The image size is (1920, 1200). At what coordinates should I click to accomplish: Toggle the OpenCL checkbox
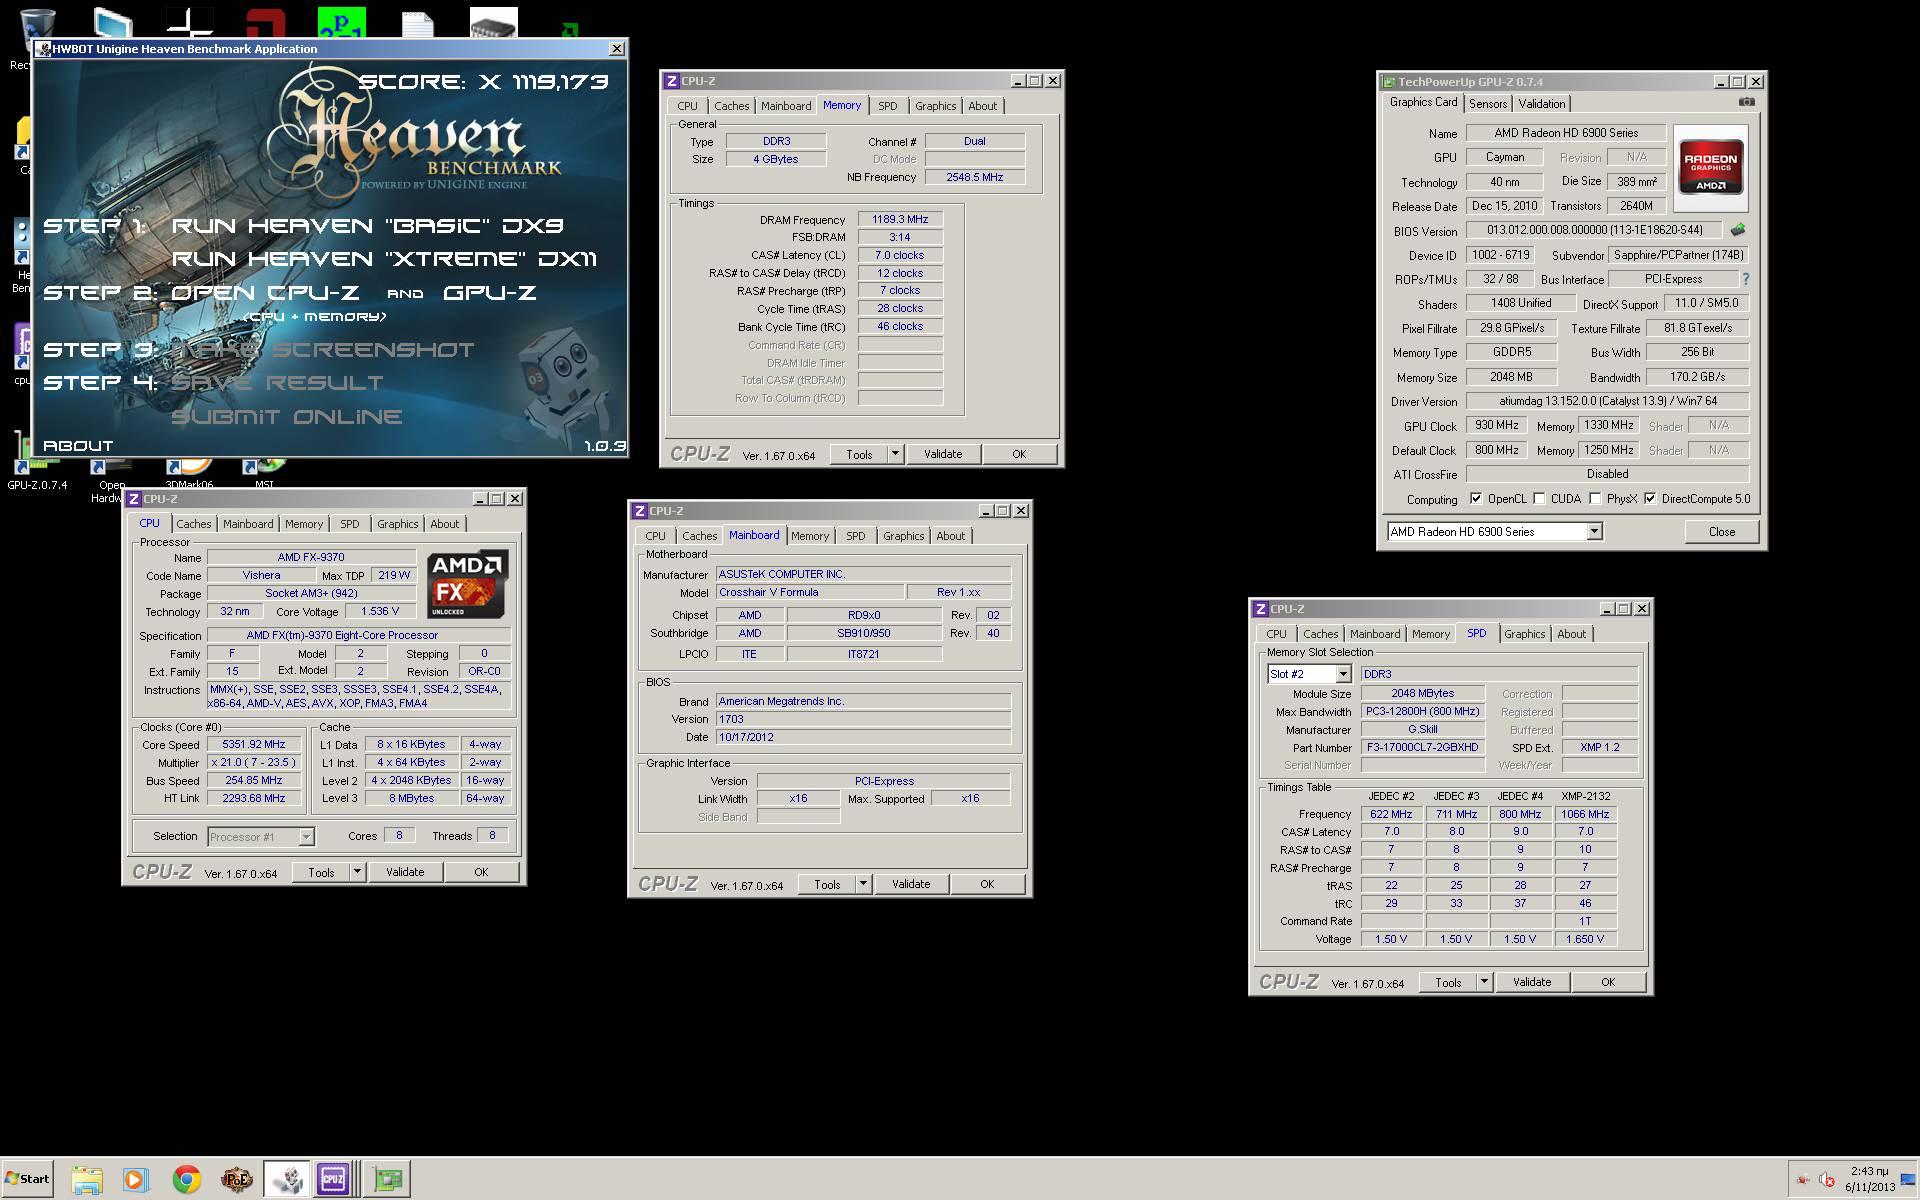click(1476, 498)
